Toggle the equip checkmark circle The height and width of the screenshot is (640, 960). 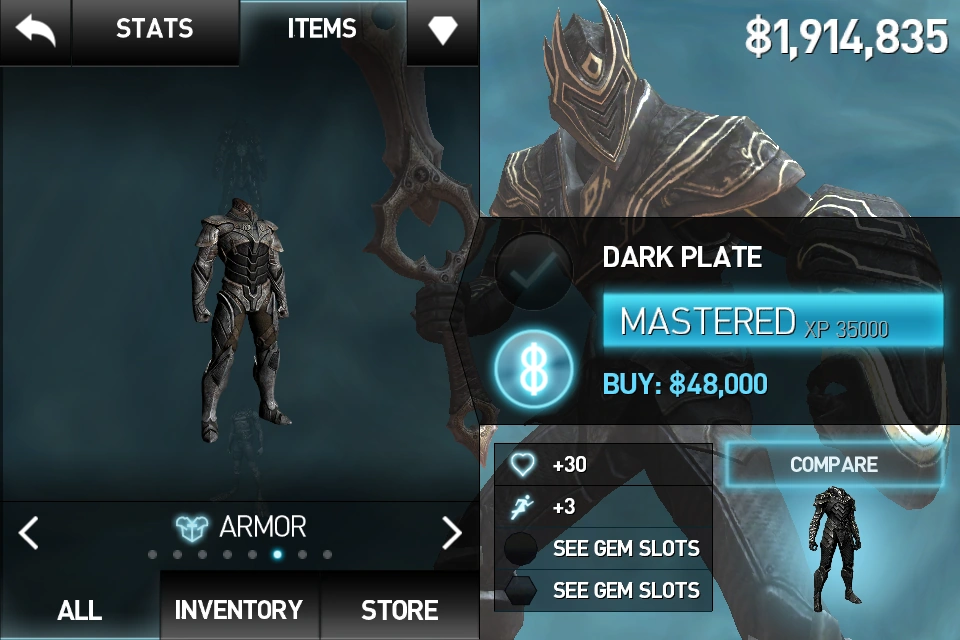[x=534, y=271]
